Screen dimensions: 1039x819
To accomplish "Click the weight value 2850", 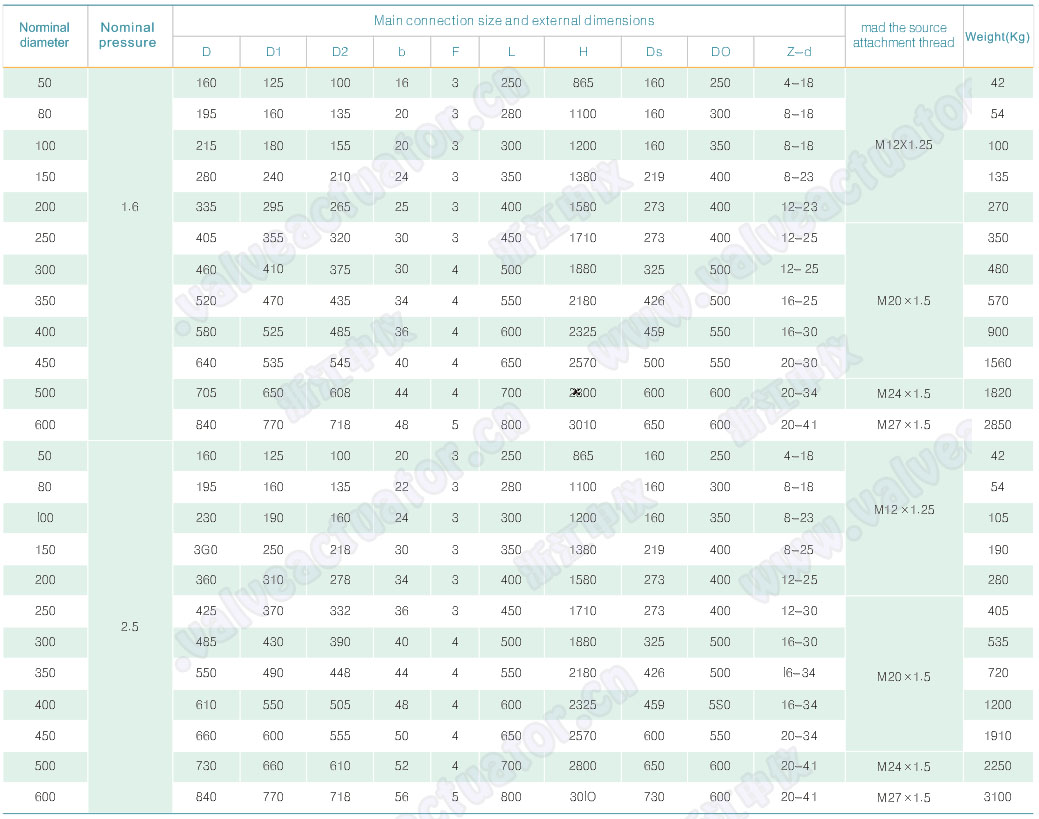I will [997, 425].
